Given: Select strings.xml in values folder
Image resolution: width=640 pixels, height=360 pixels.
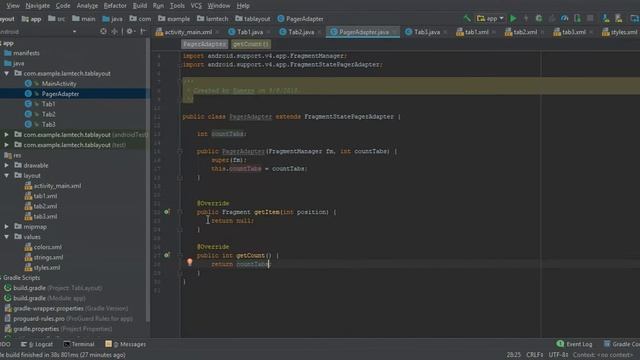Looking at the screenshot, I should (48, 257).
